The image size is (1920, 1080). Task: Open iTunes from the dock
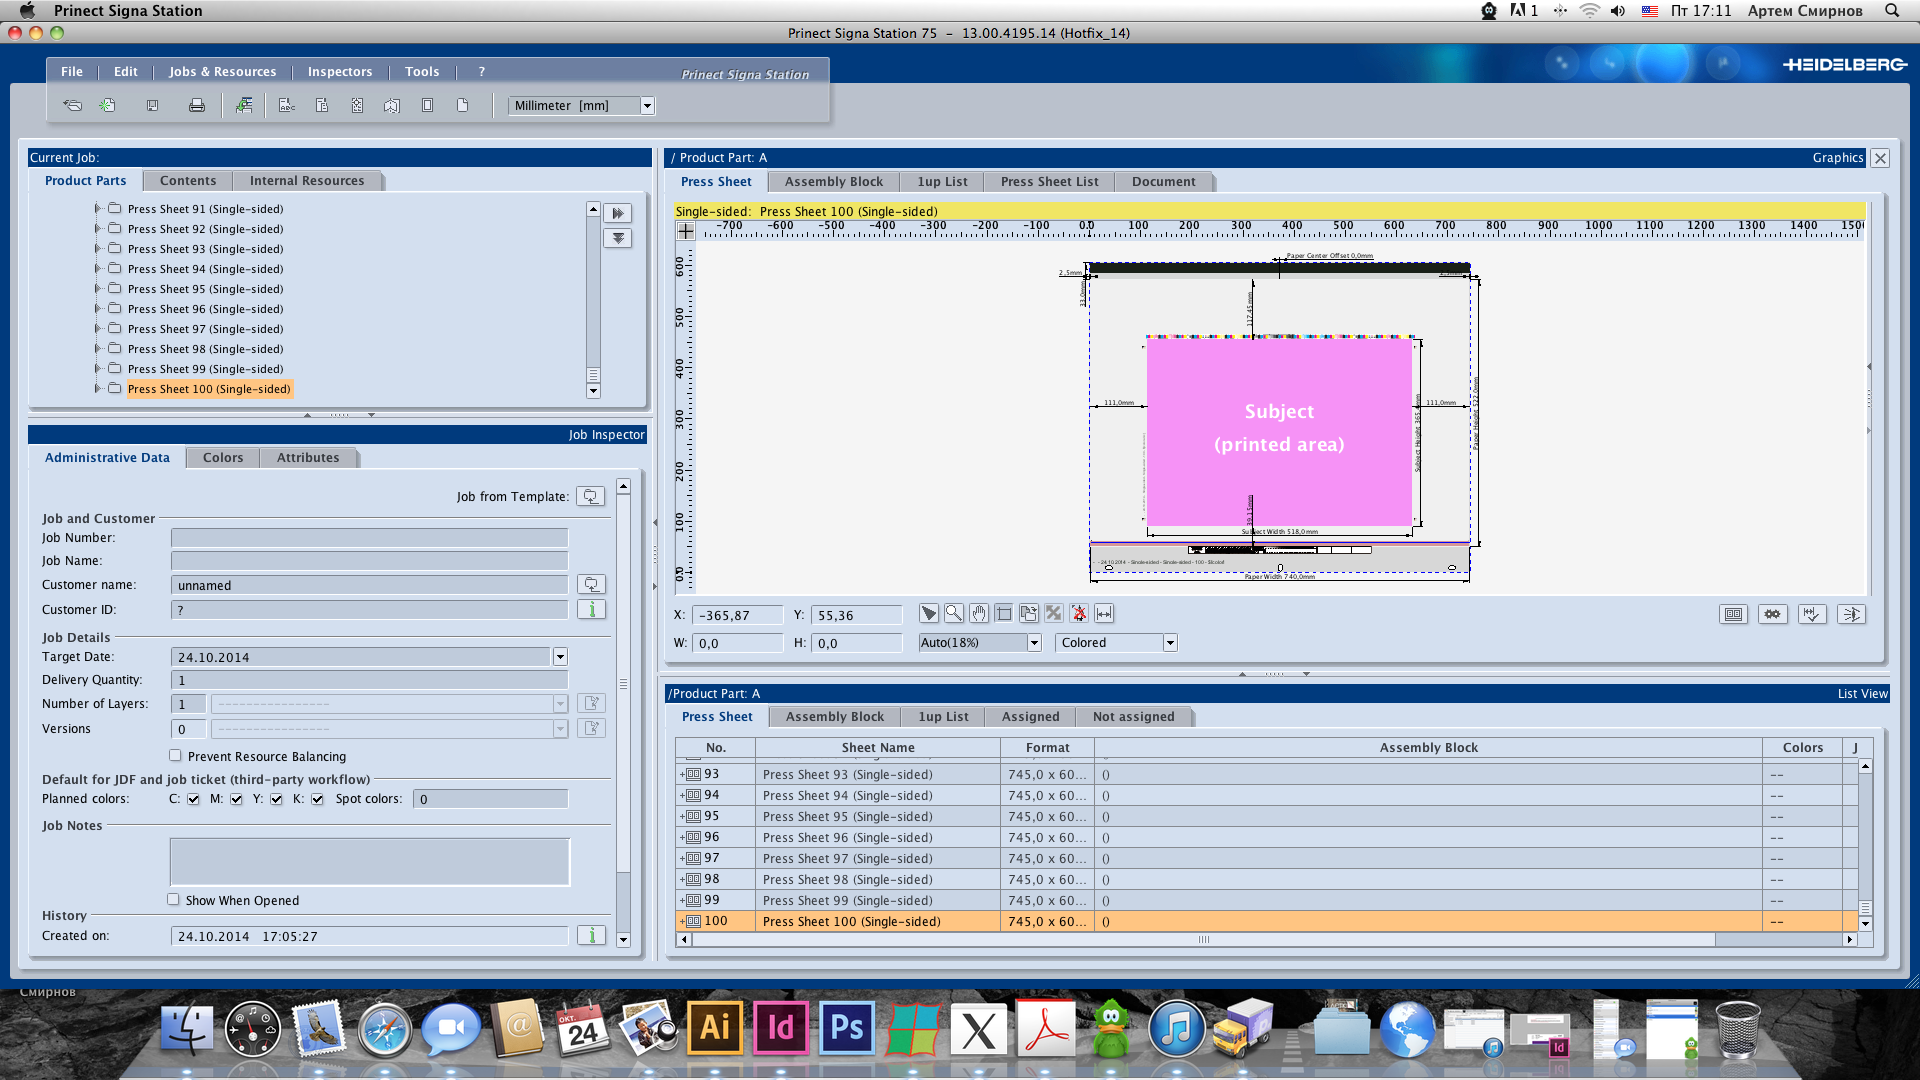tap(1176, 1029)
